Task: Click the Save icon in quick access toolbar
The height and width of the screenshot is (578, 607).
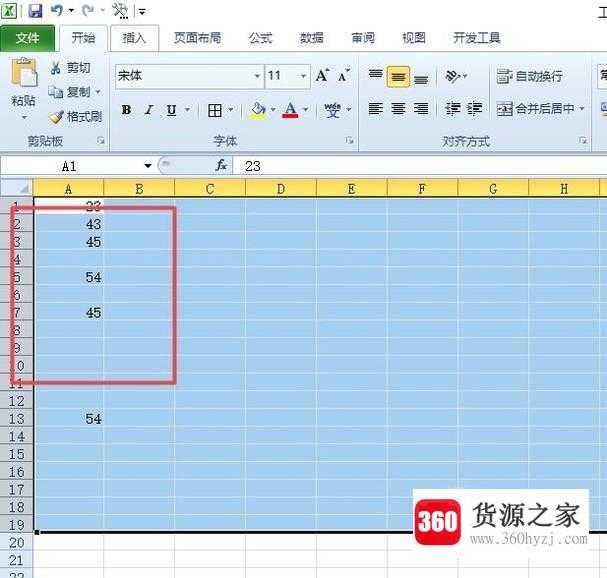Action: [x=35, y=10]
